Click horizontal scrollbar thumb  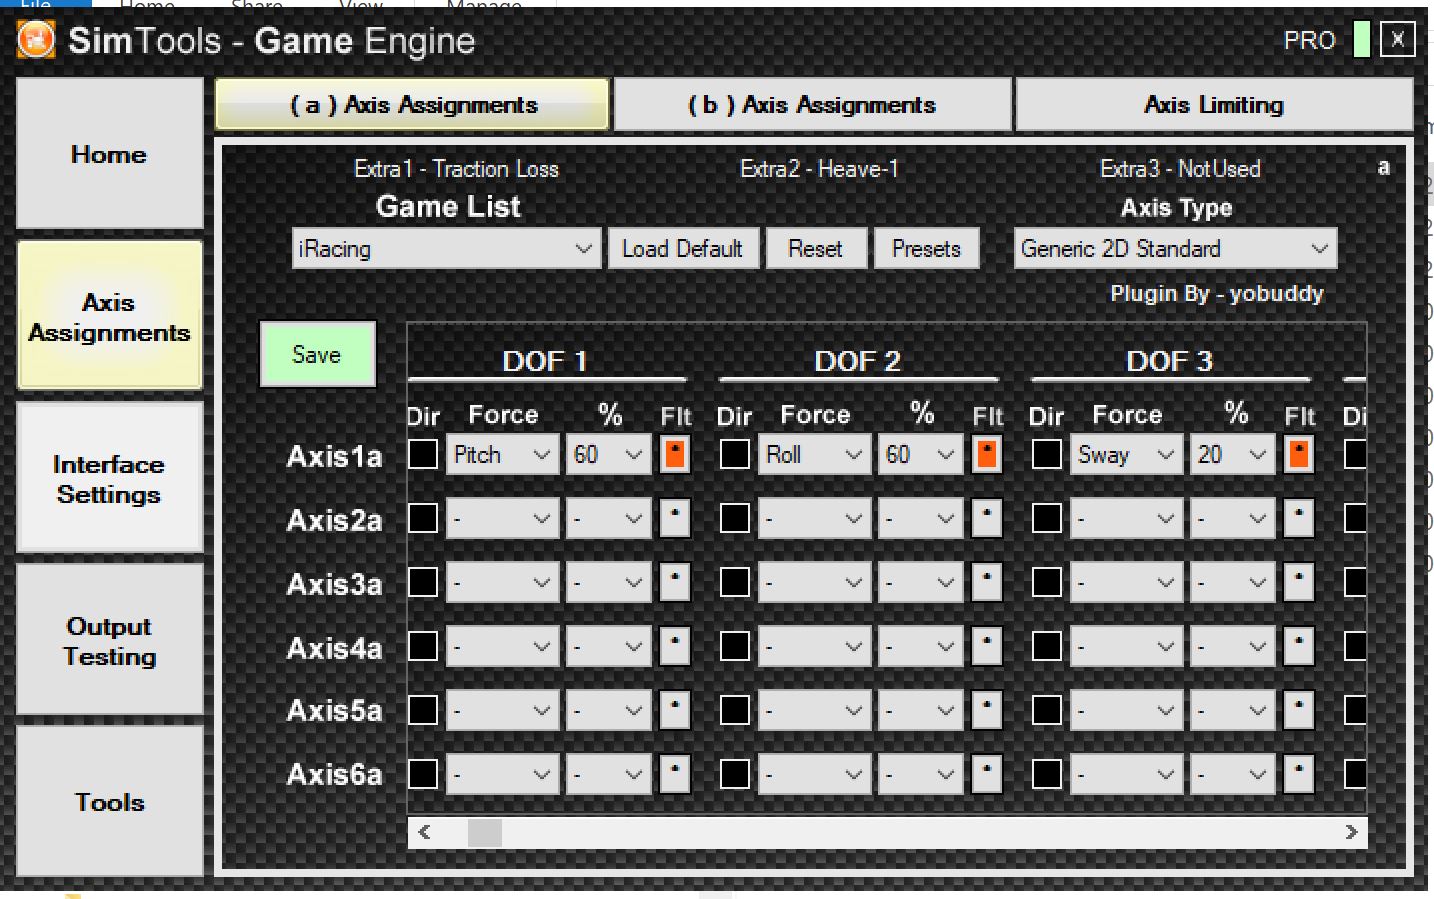(485, 832)
